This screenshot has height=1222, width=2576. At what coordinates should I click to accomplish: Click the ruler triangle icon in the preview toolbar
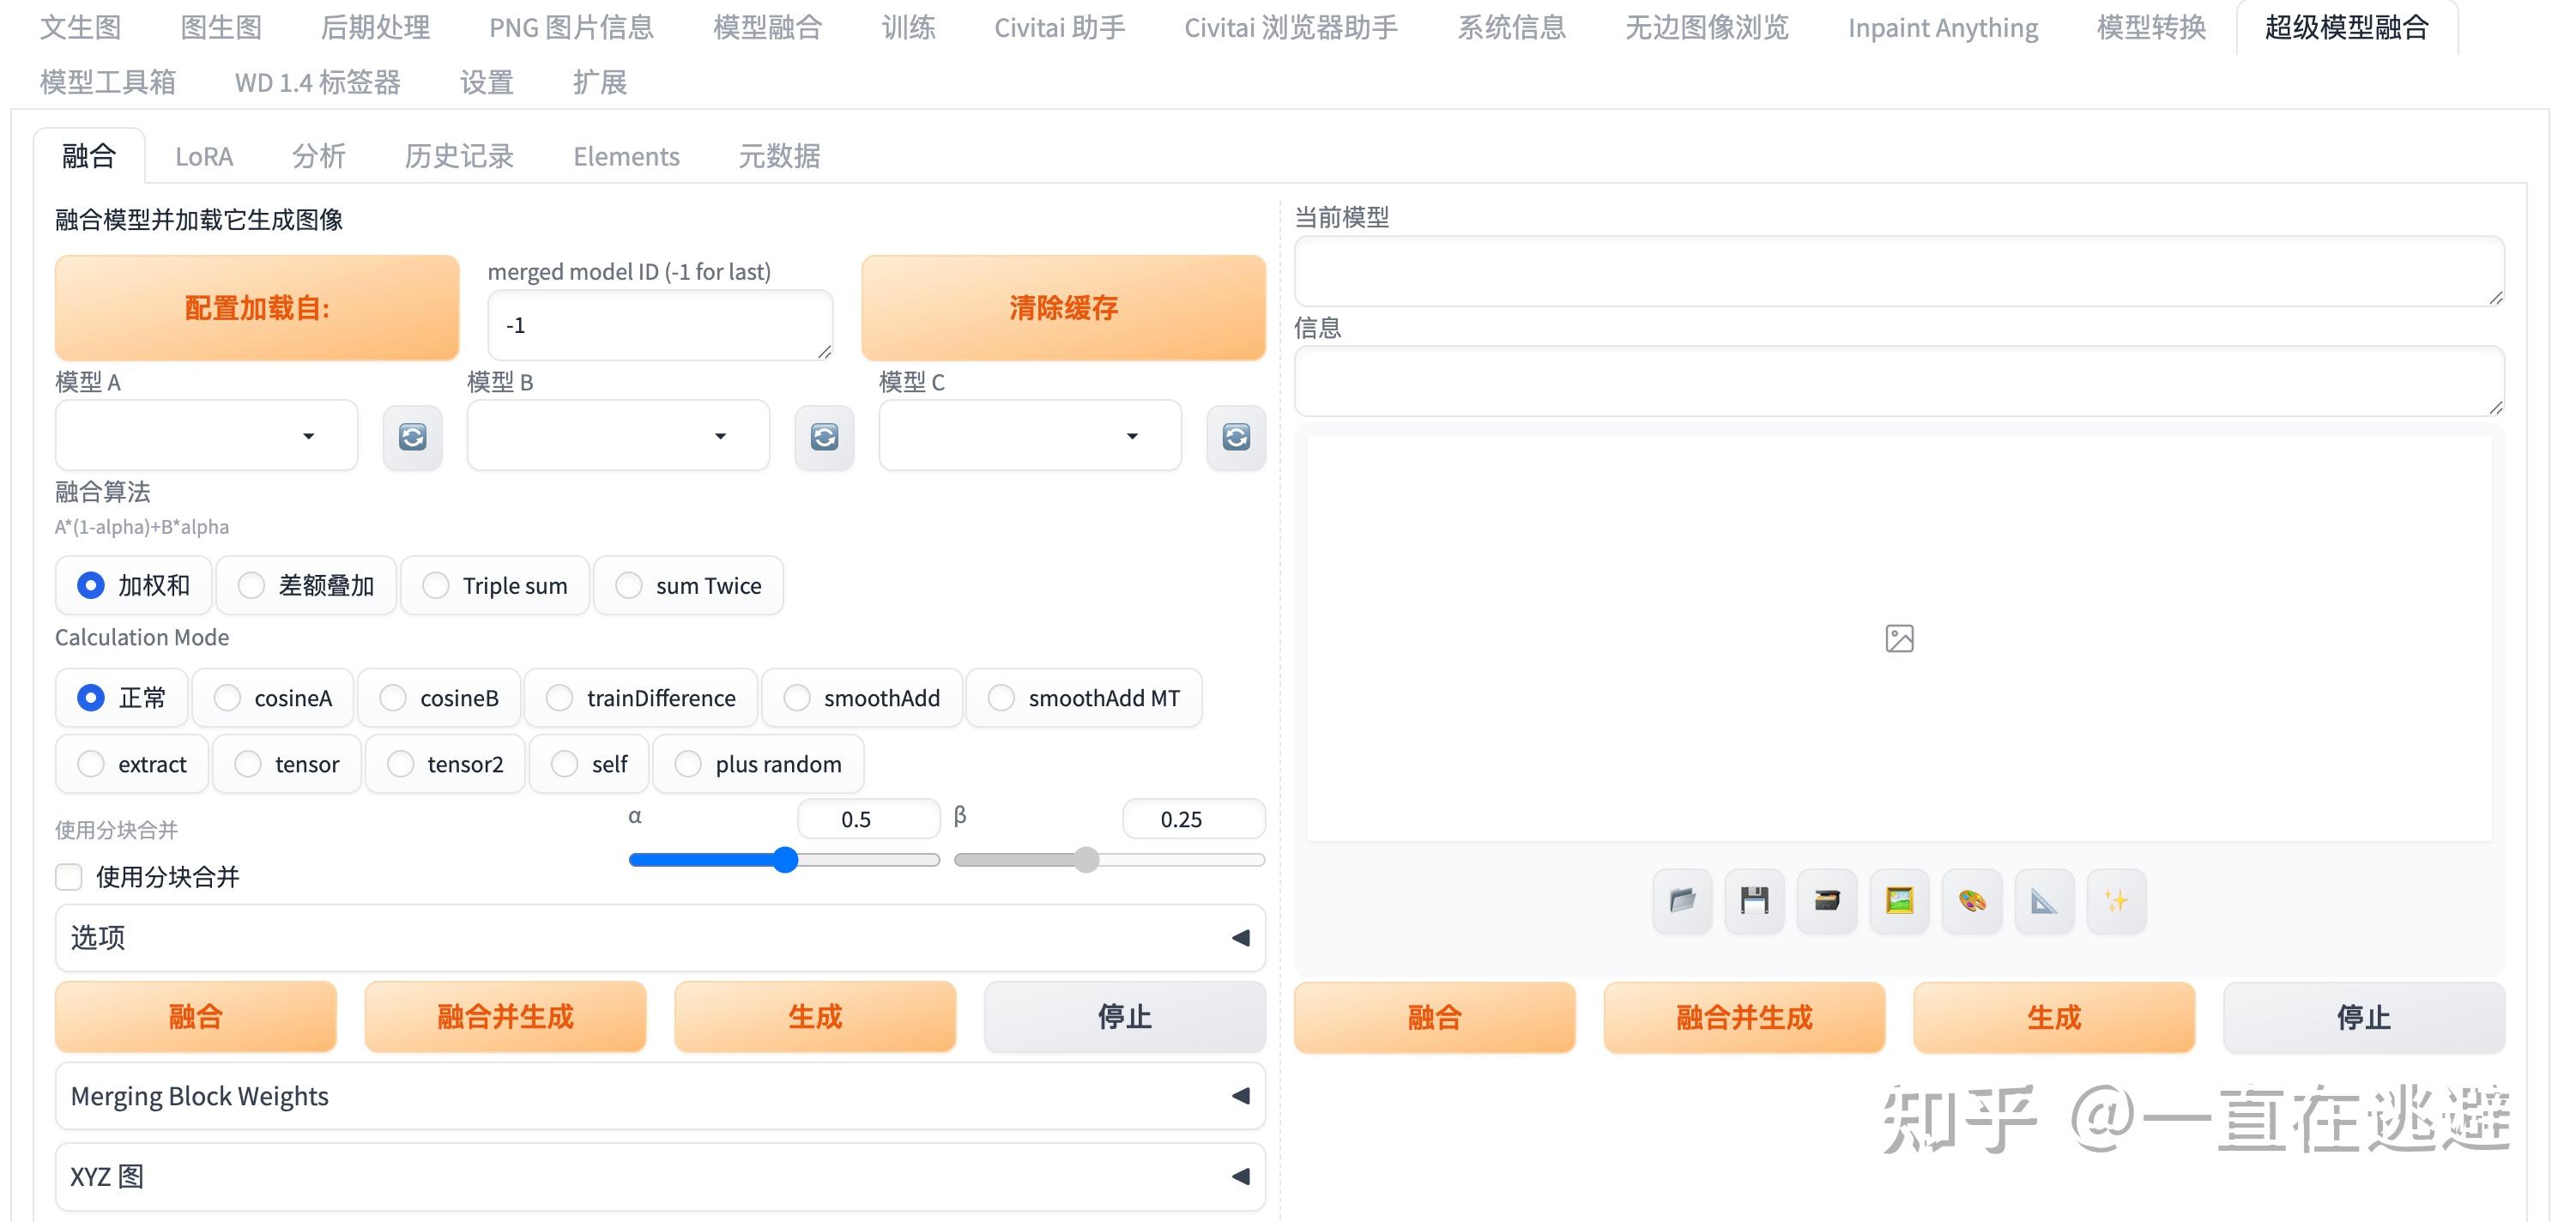pos(2043,900)
